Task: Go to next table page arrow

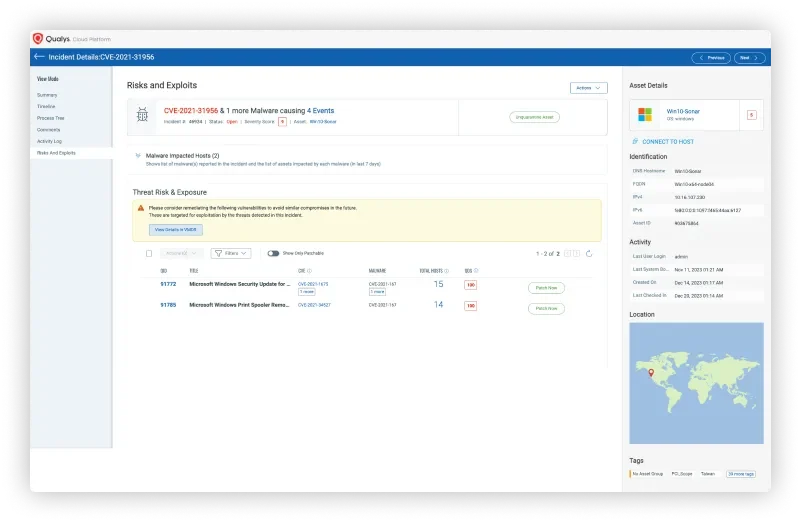Action: [576, 253]
